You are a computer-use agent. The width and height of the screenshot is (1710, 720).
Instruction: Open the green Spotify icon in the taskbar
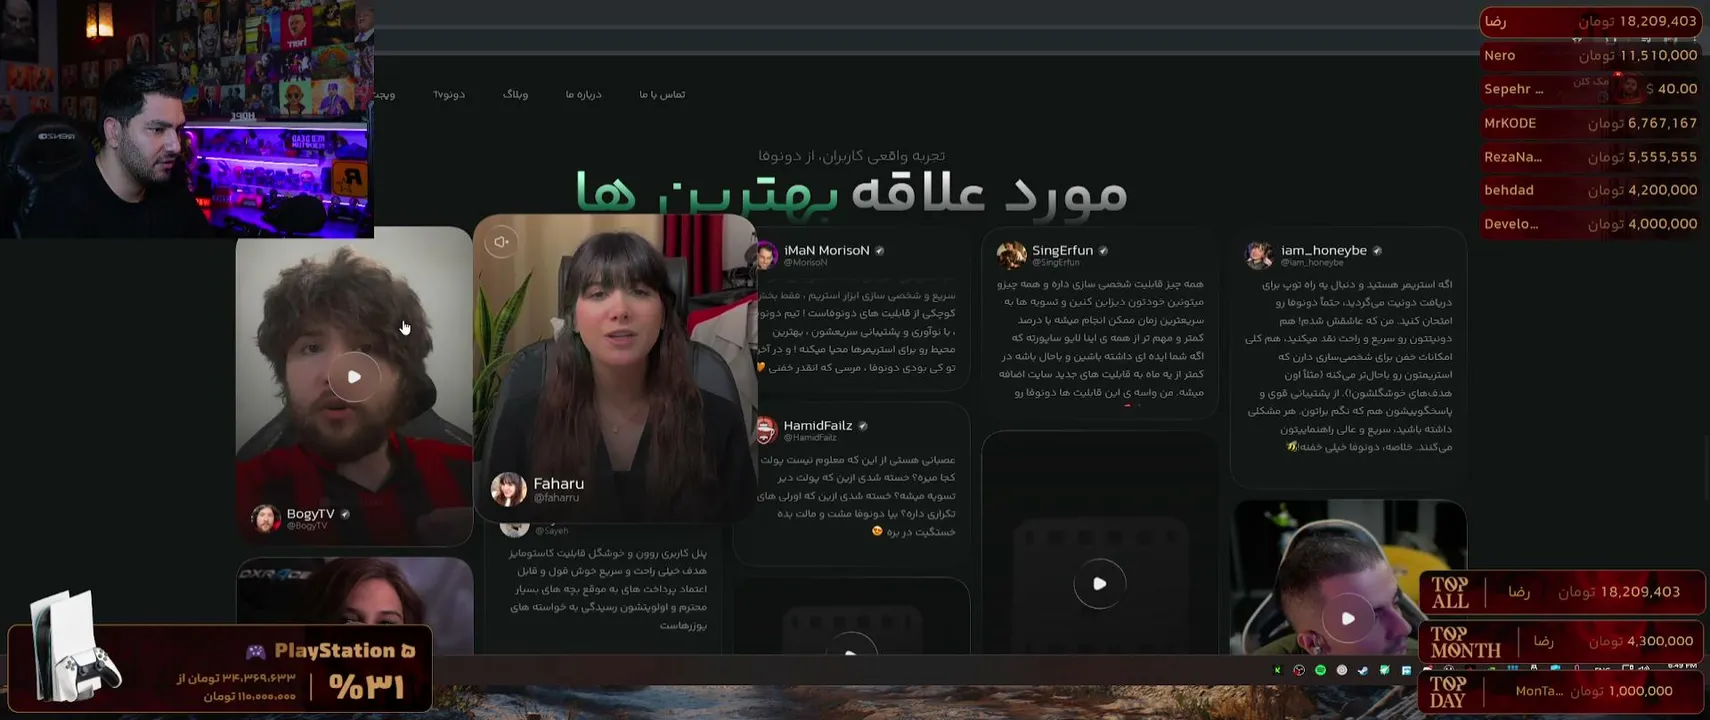pos(1320,670)
